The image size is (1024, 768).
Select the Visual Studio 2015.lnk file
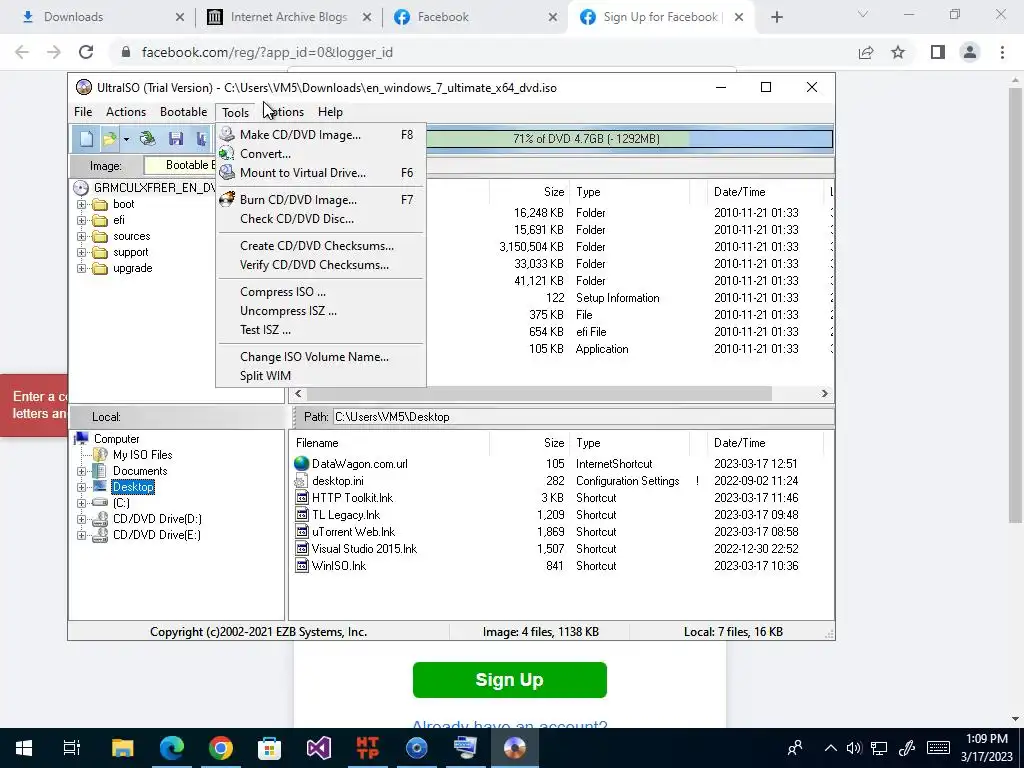pos(364,549)
